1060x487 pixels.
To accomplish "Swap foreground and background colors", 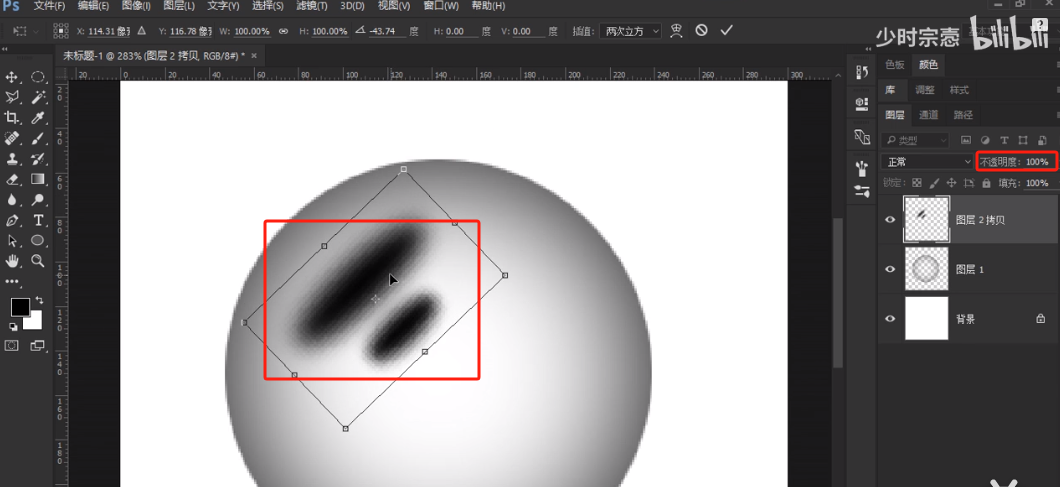I will [39, 300].
